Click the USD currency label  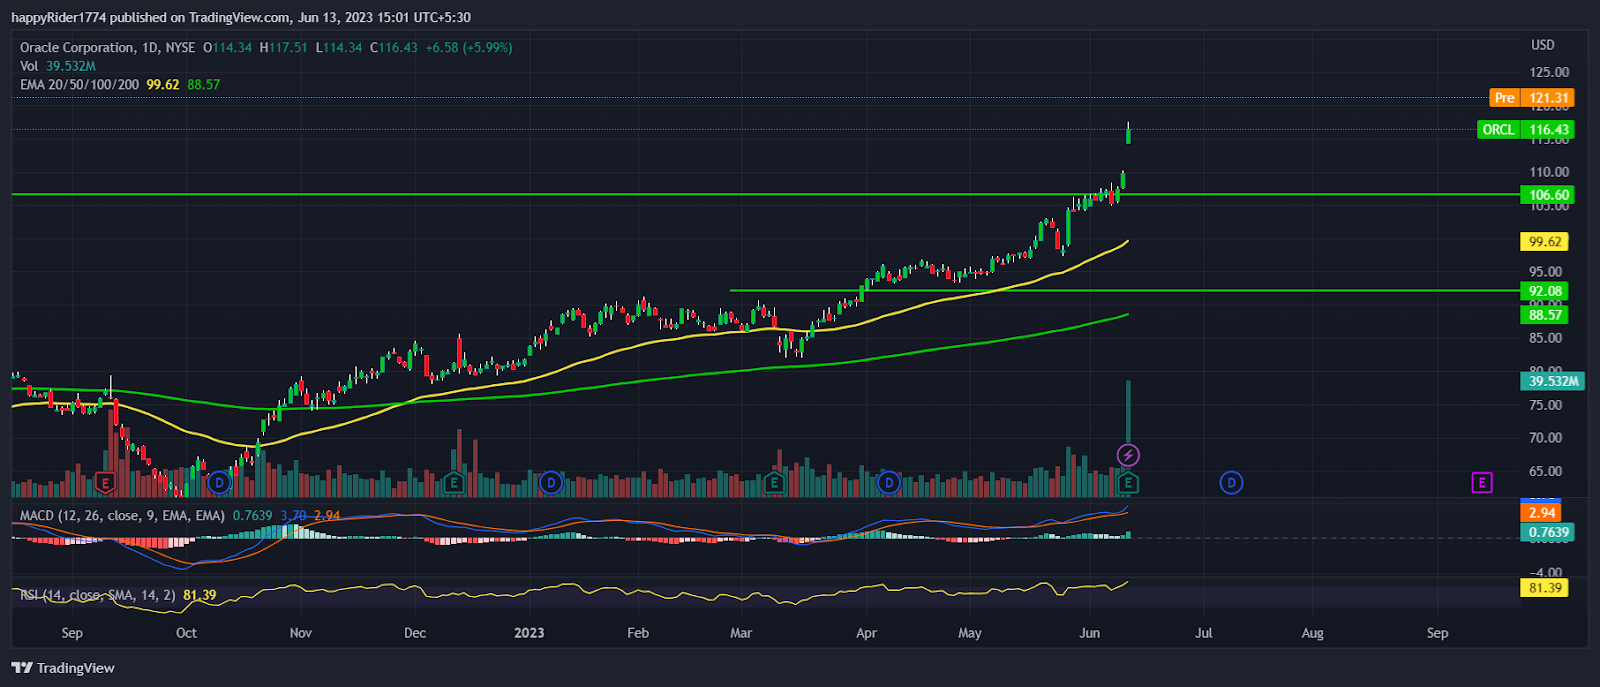point(1543,45)
